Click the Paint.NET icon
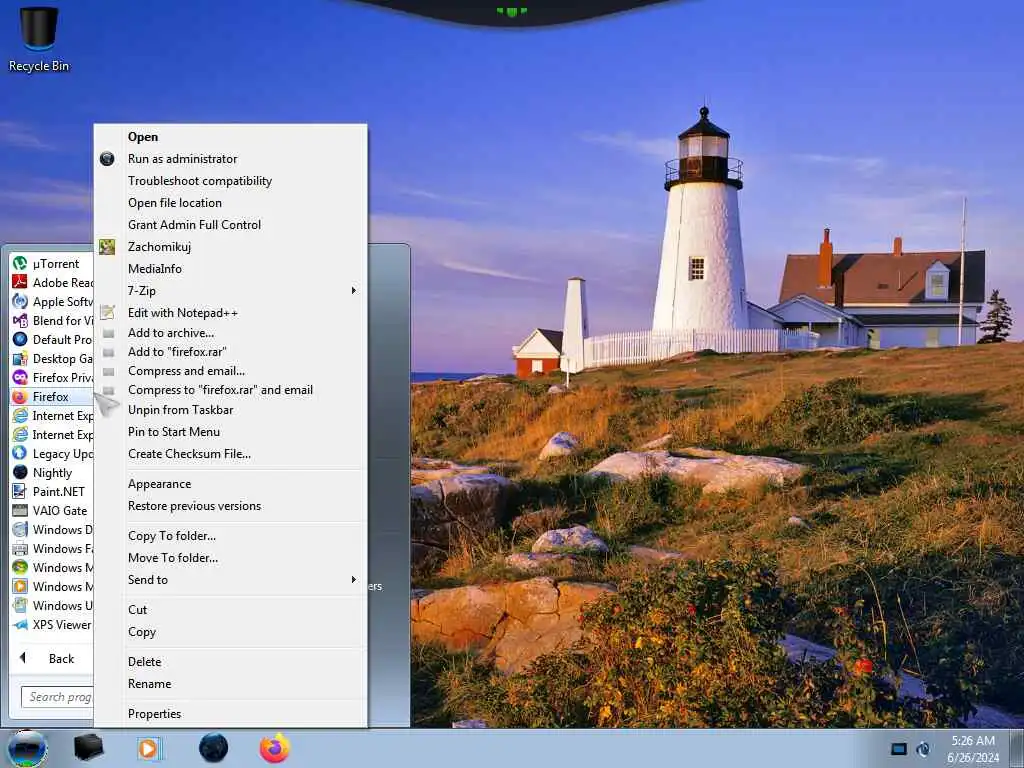The image size is (1024, 768). 20,491
